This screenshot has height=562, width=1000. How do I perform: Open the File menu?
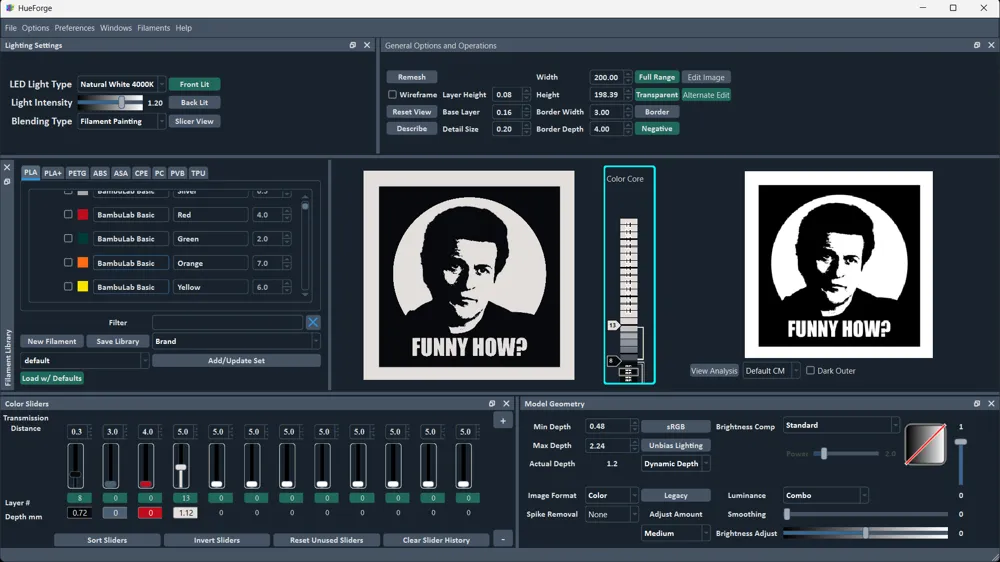(x=11, y=28)
